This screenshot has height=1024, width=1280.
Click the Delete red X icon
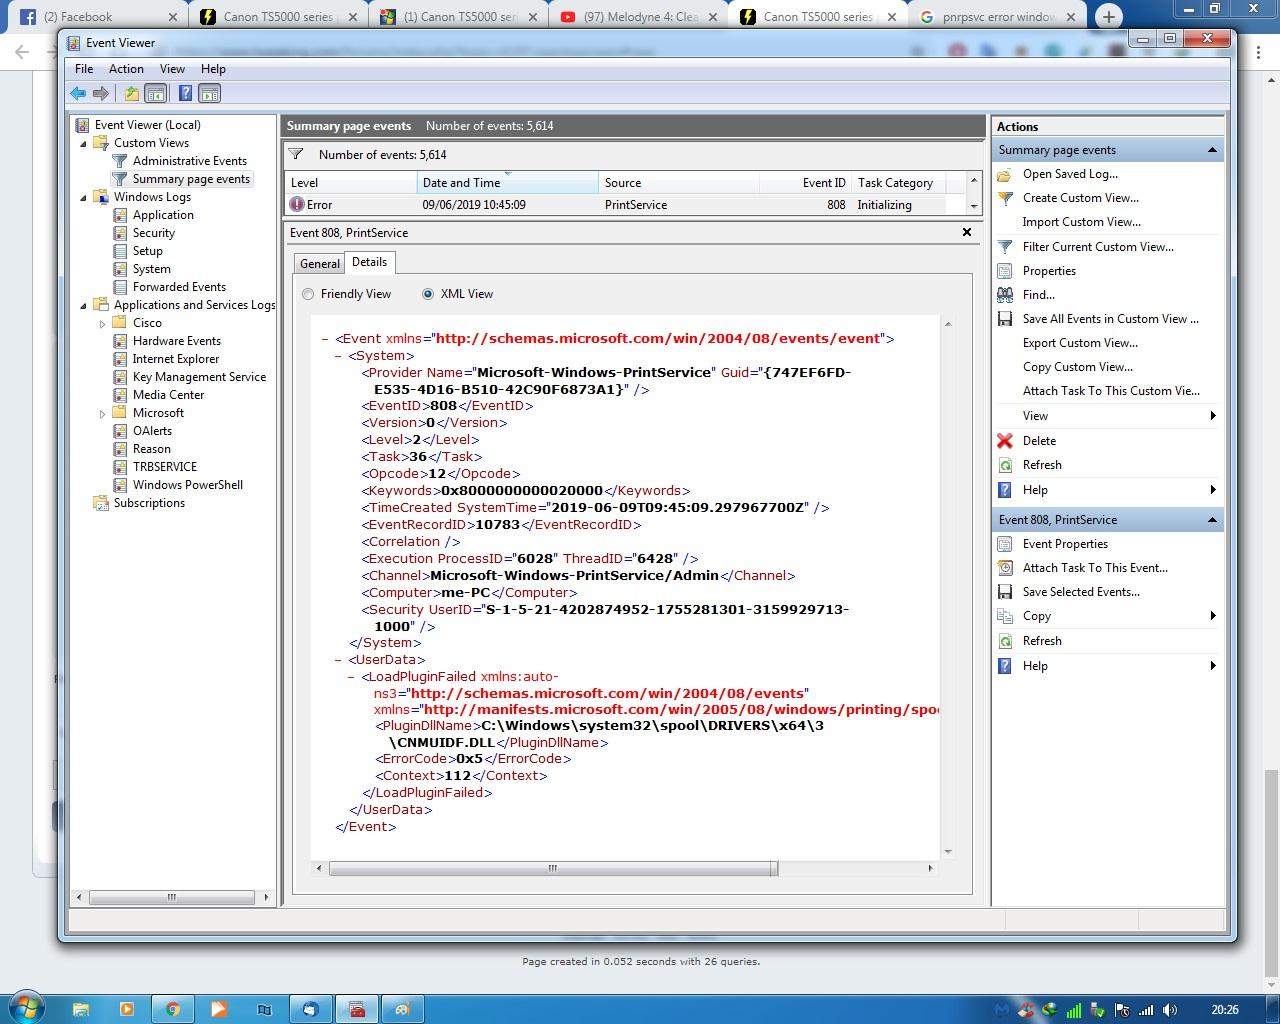click(x=1005, y=441)
